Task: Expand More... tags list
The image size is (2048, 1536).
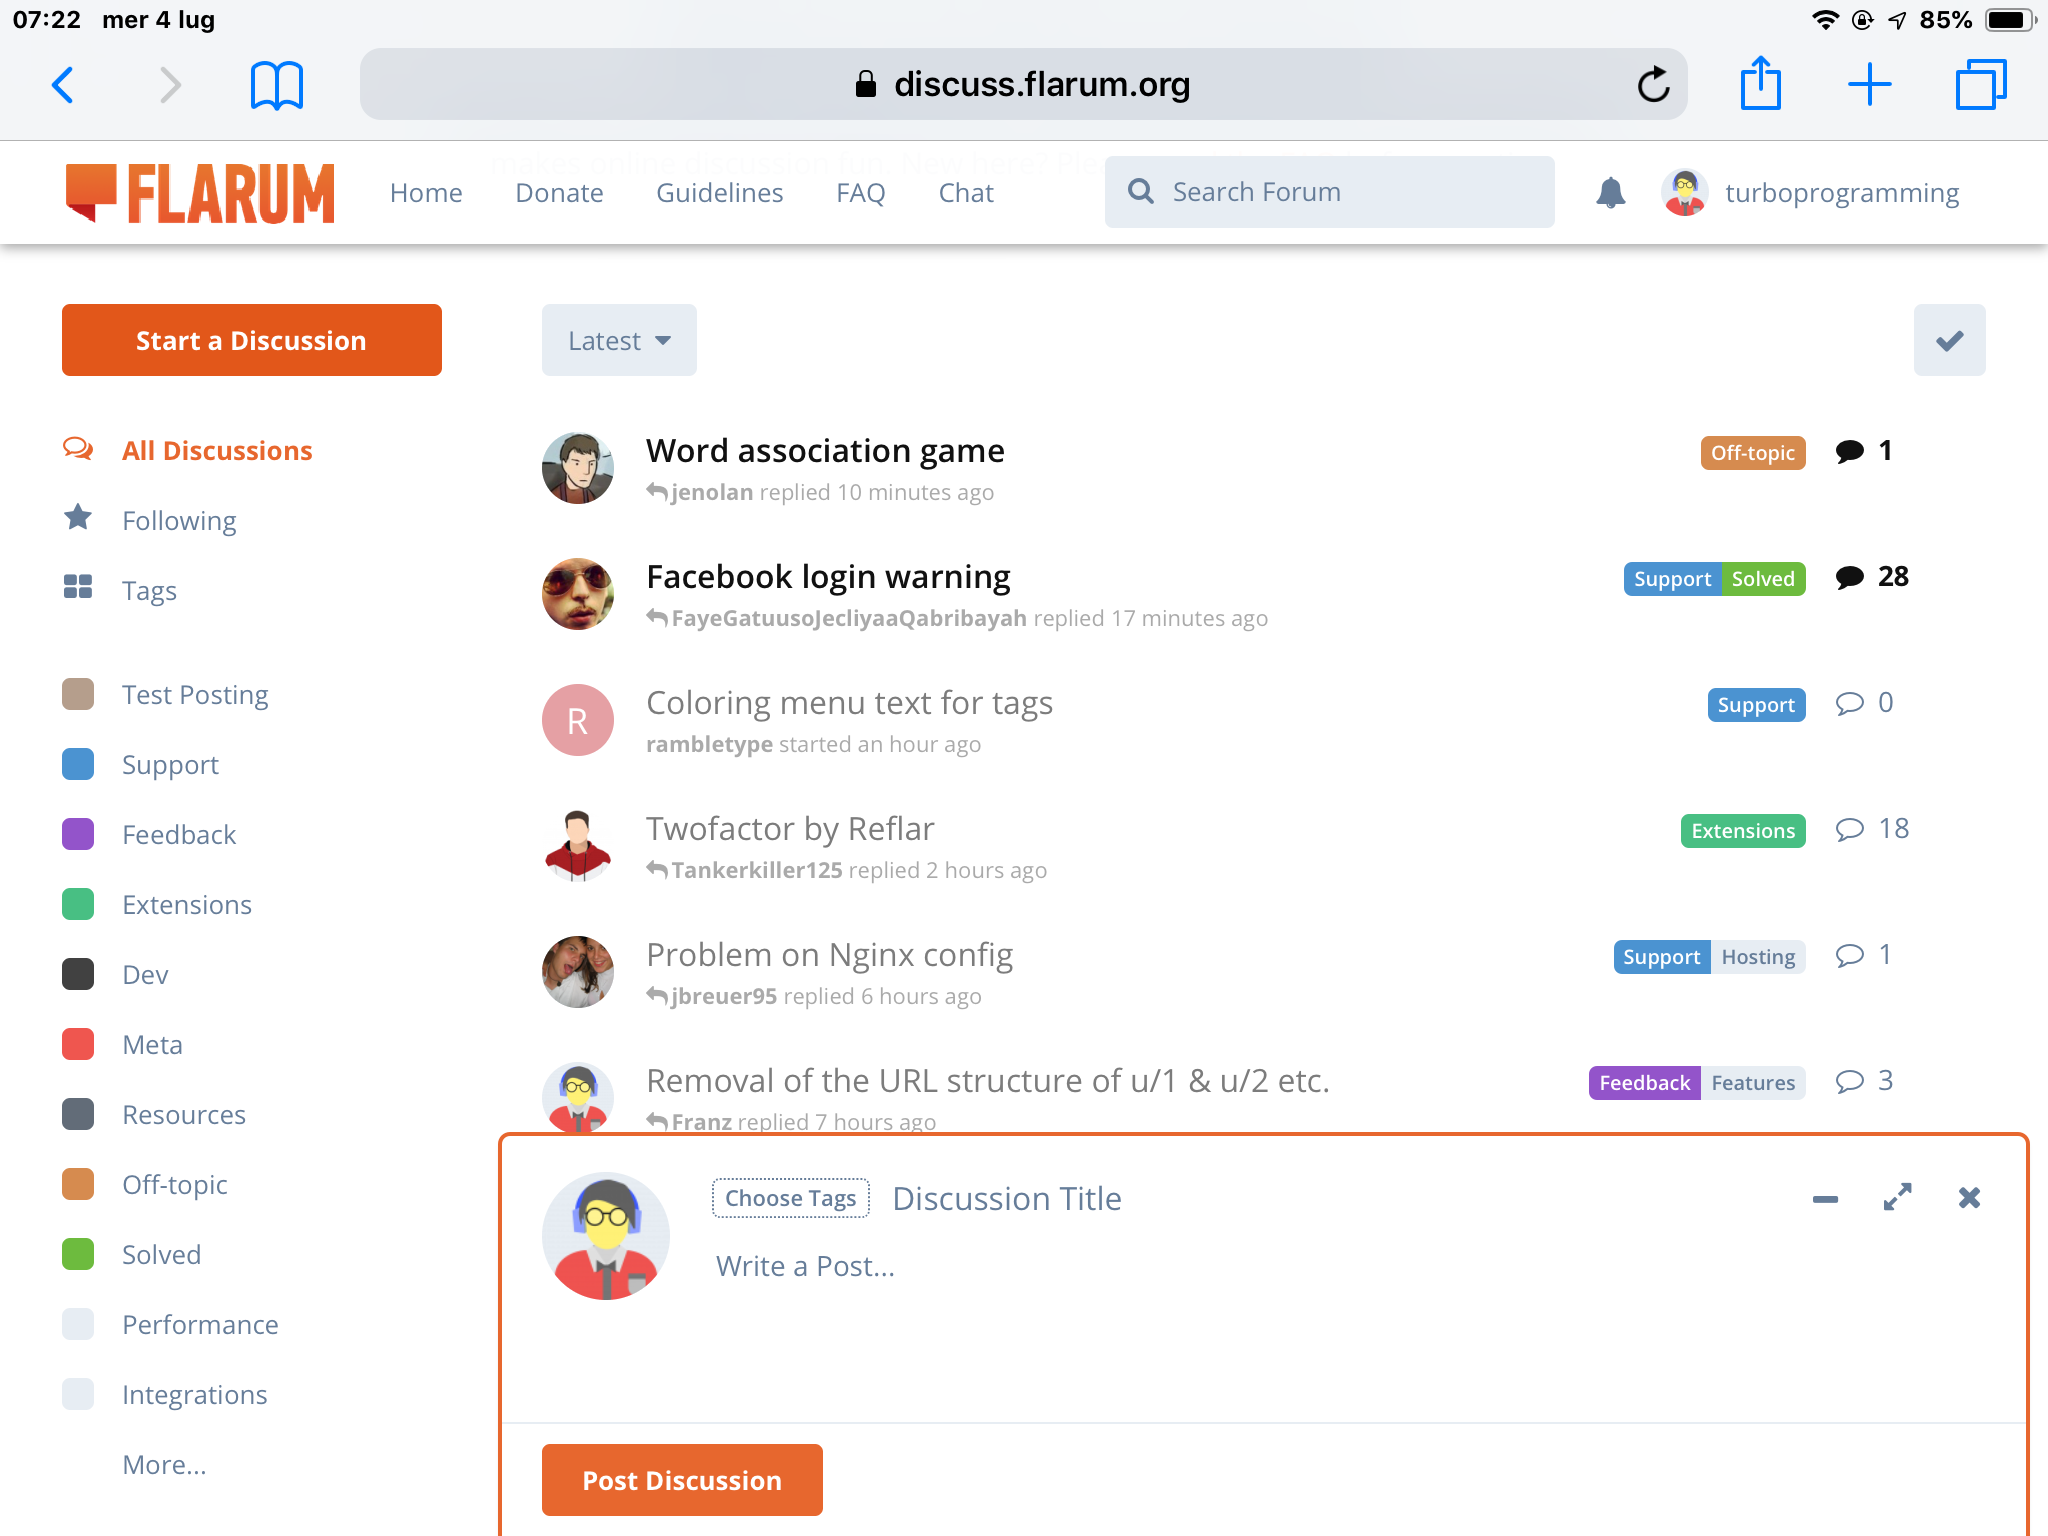Action: click(x=164, y=1464)
